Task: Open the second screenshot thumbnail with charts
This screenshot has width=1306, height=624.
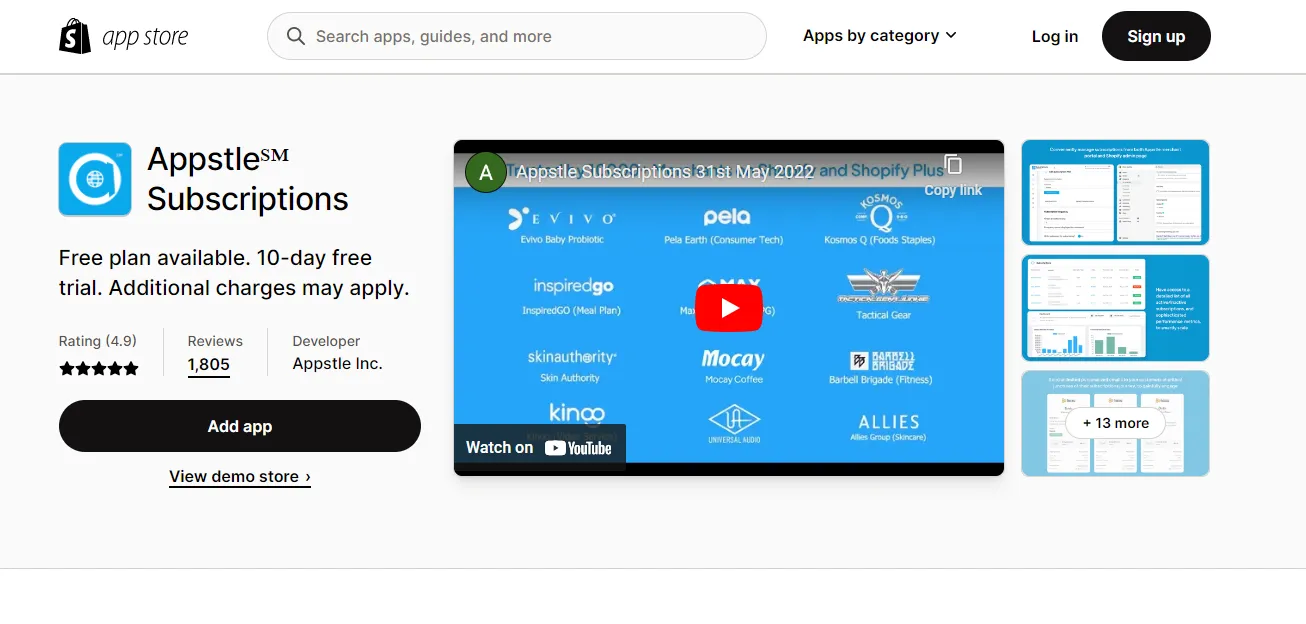Action: point(1115,308)
